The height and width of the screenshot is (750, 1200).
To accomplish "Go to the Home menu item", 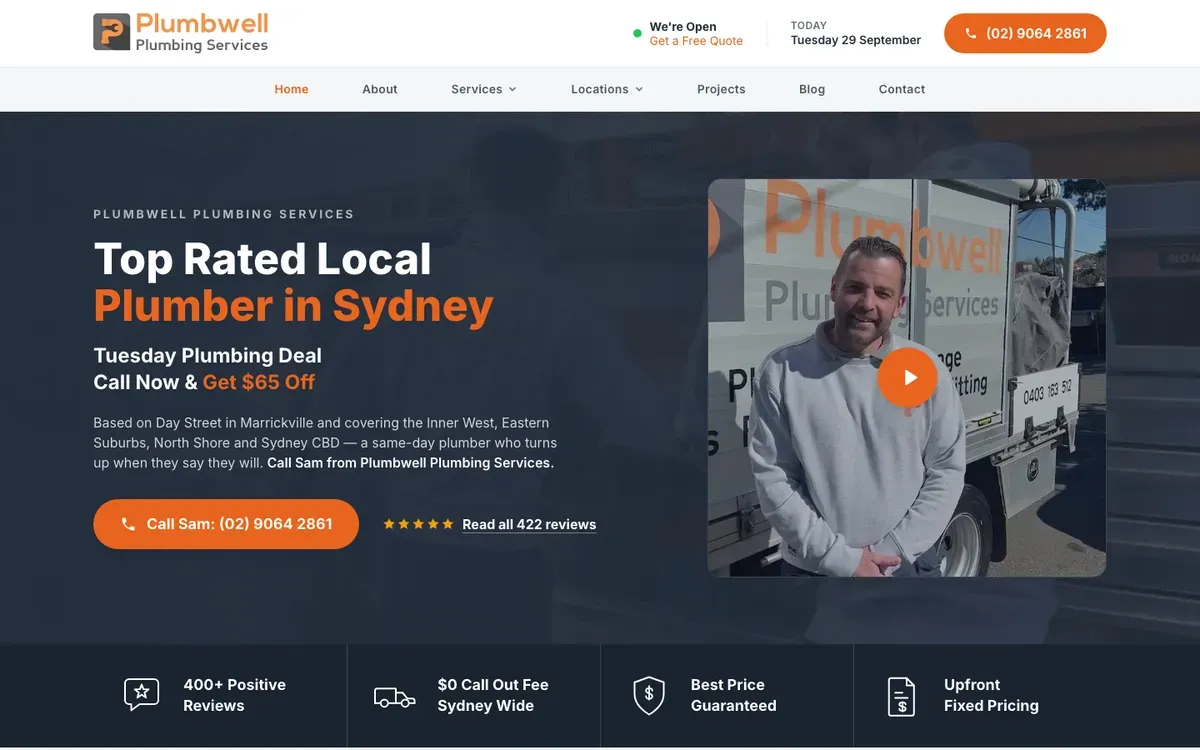I will point(291,89).
